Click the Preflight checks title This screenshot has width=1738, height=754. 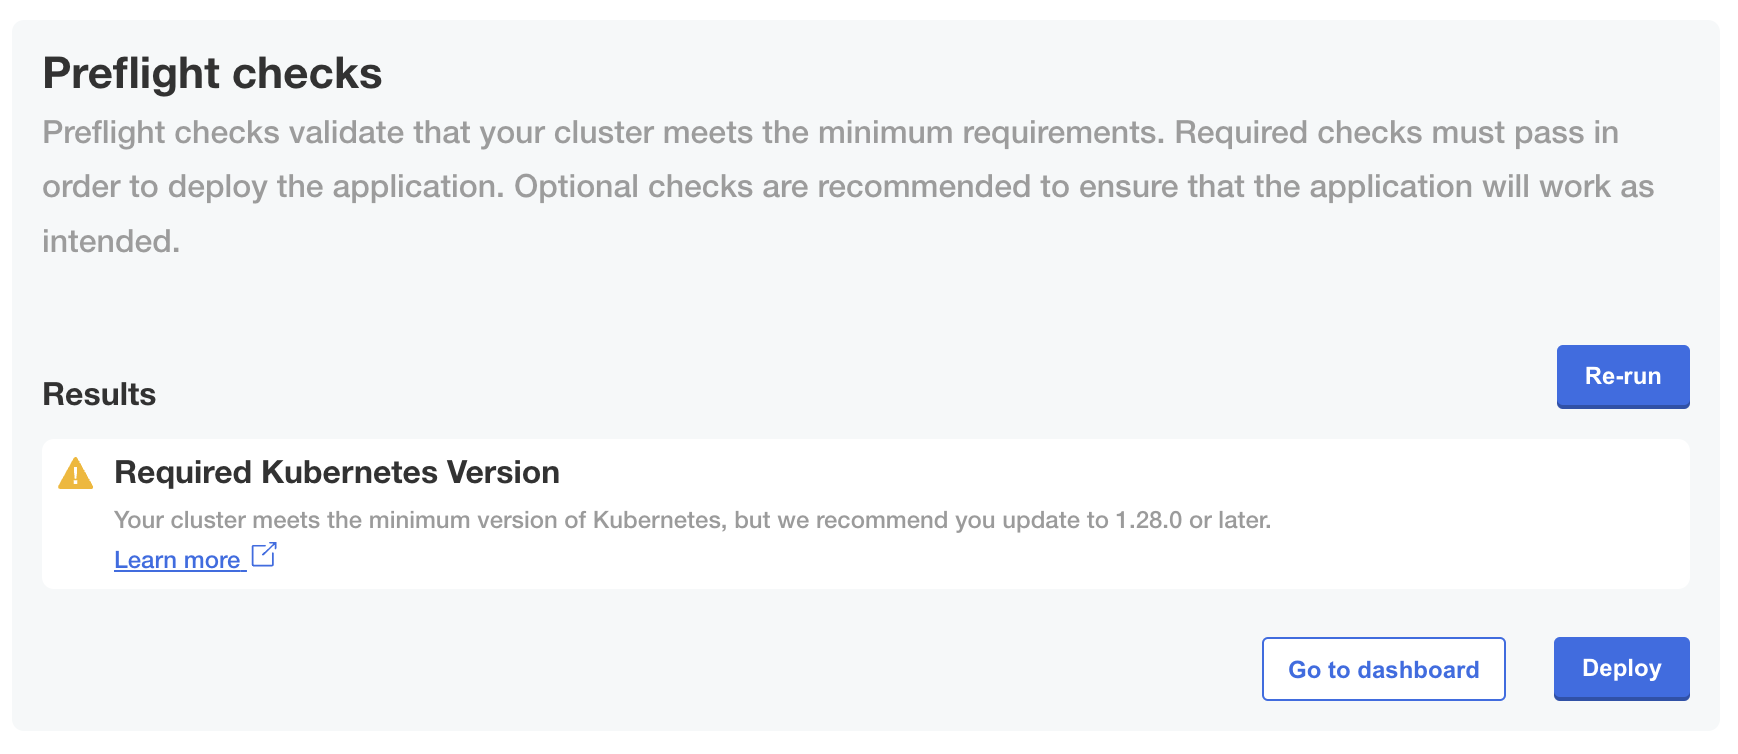[212, 72]
